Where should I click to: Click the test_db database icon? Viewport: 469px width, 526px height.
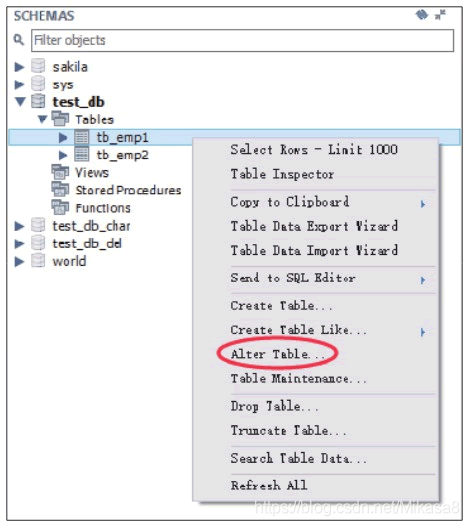coord(38,101)
